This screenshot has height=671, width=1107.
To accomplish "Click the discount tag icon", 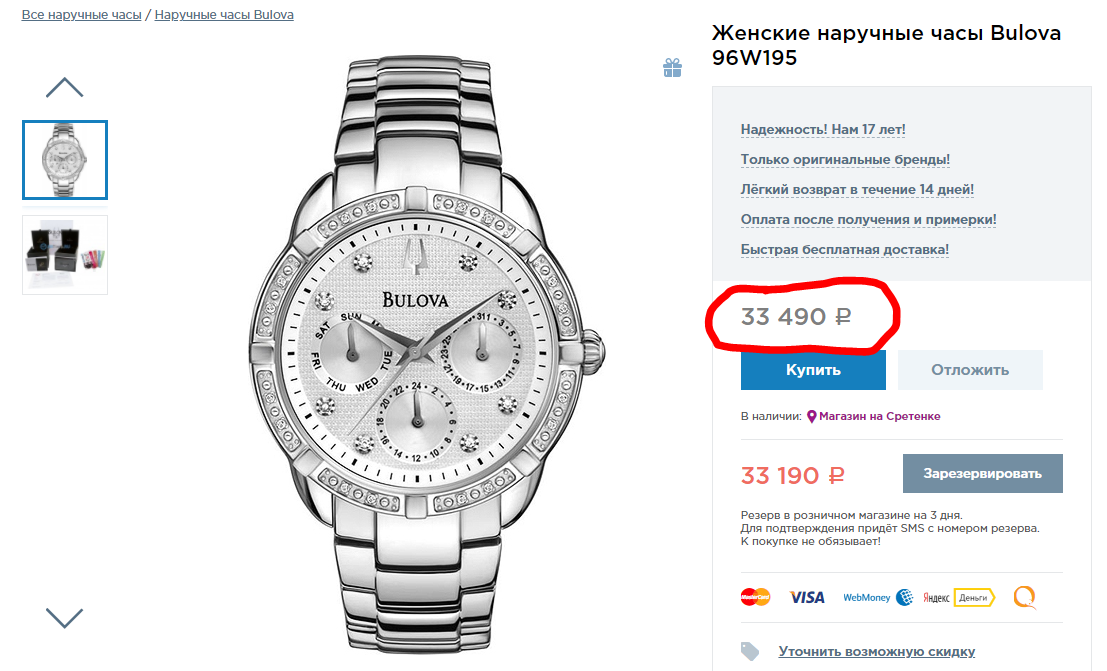I will click(x=750, y=651).
